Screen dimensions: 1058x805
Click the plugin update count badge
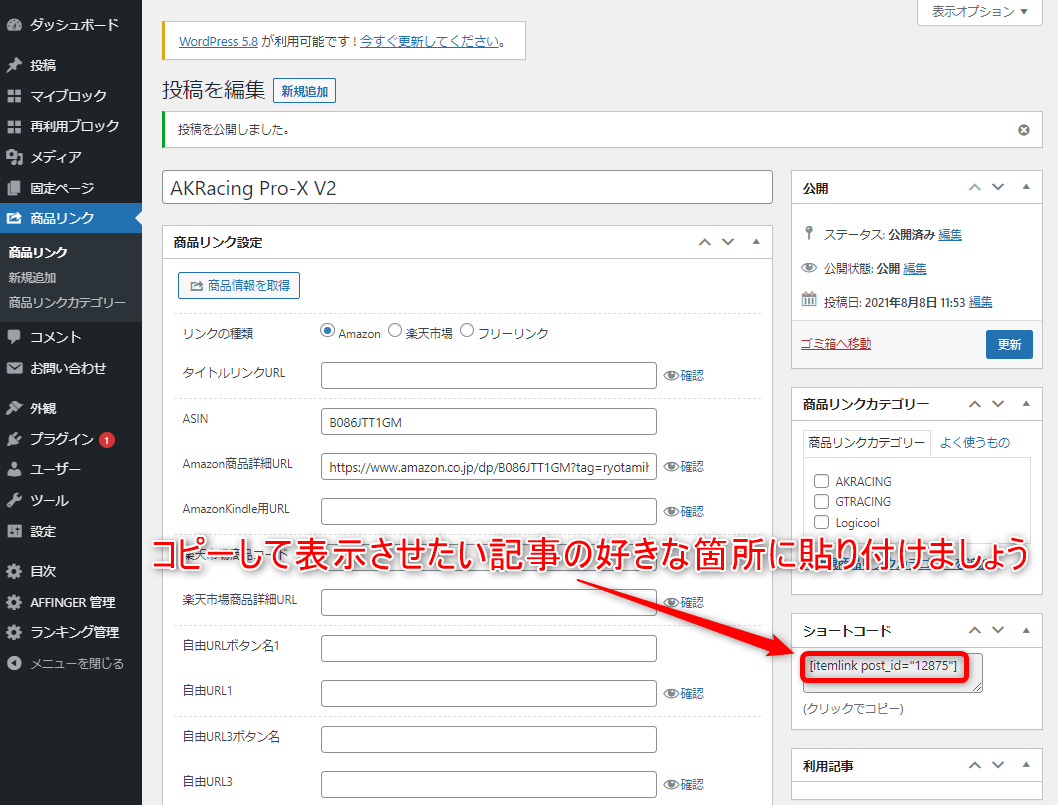(107, 440)
